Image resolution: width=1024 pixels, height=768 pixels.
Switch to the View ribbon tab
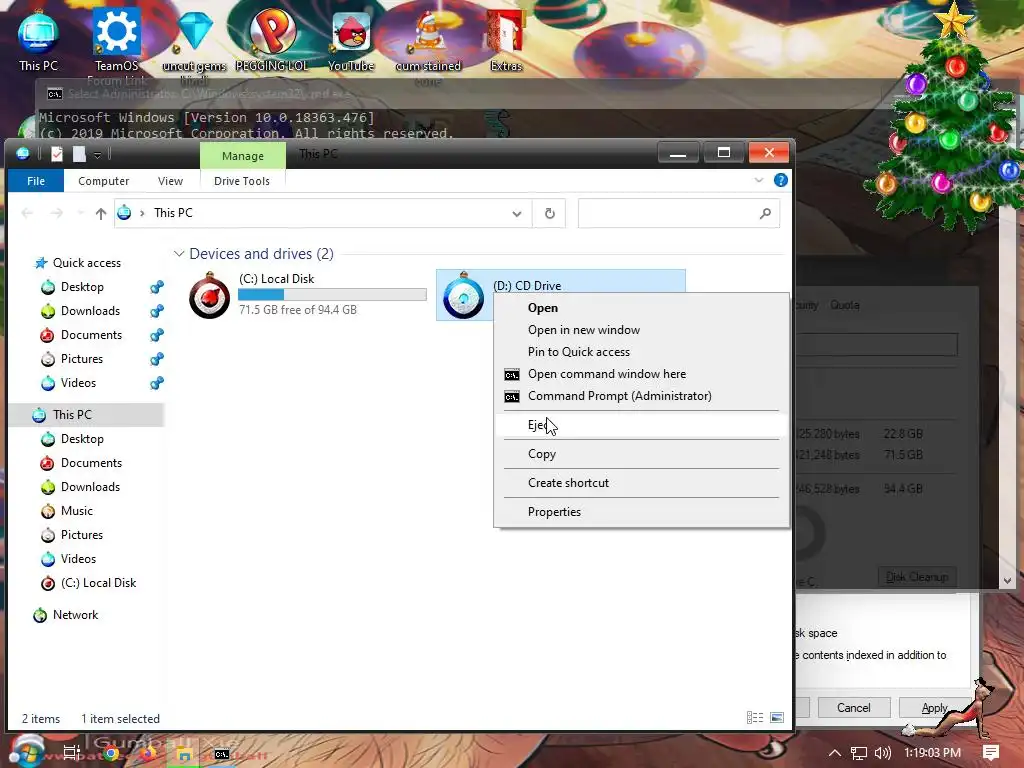(170, 181)
